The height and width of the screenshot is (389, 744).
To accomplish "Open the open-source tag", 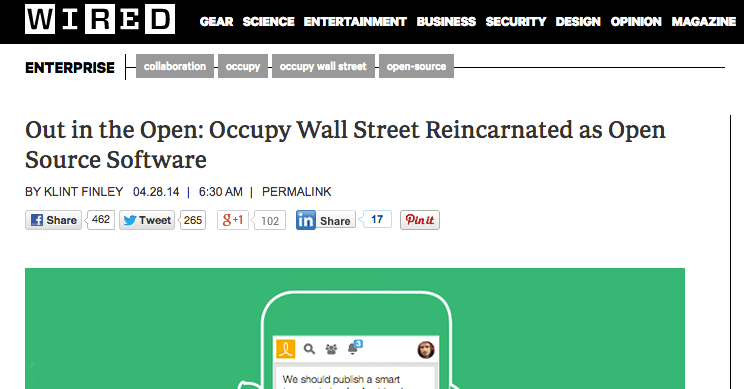I will (416, 66).
